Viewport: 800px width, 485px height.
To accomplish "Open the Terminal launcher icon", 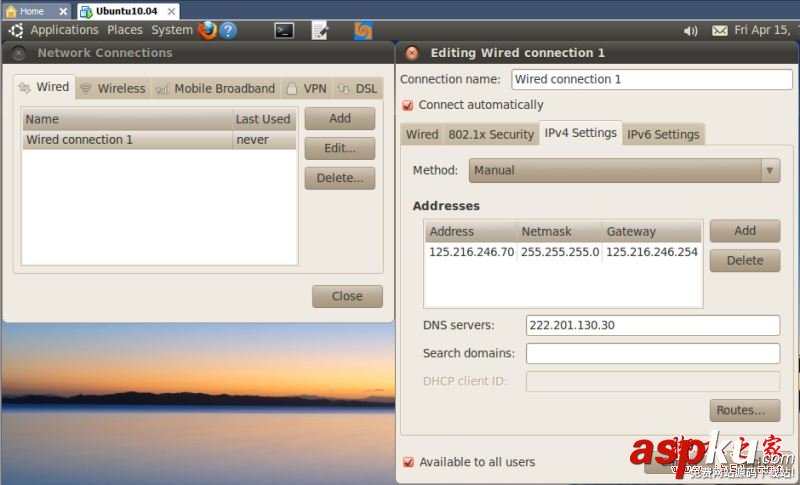I will tap(284, 31).
